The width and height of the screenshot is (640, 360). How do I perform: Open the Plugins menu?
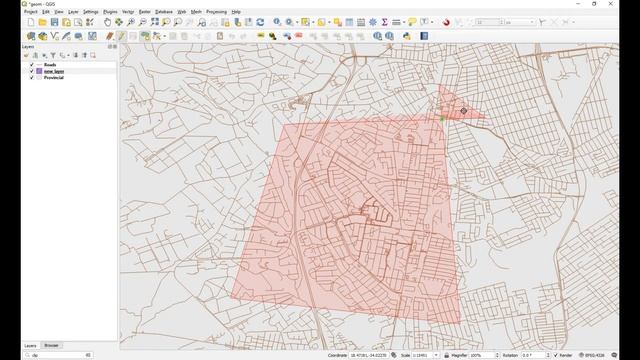[110, 12]
